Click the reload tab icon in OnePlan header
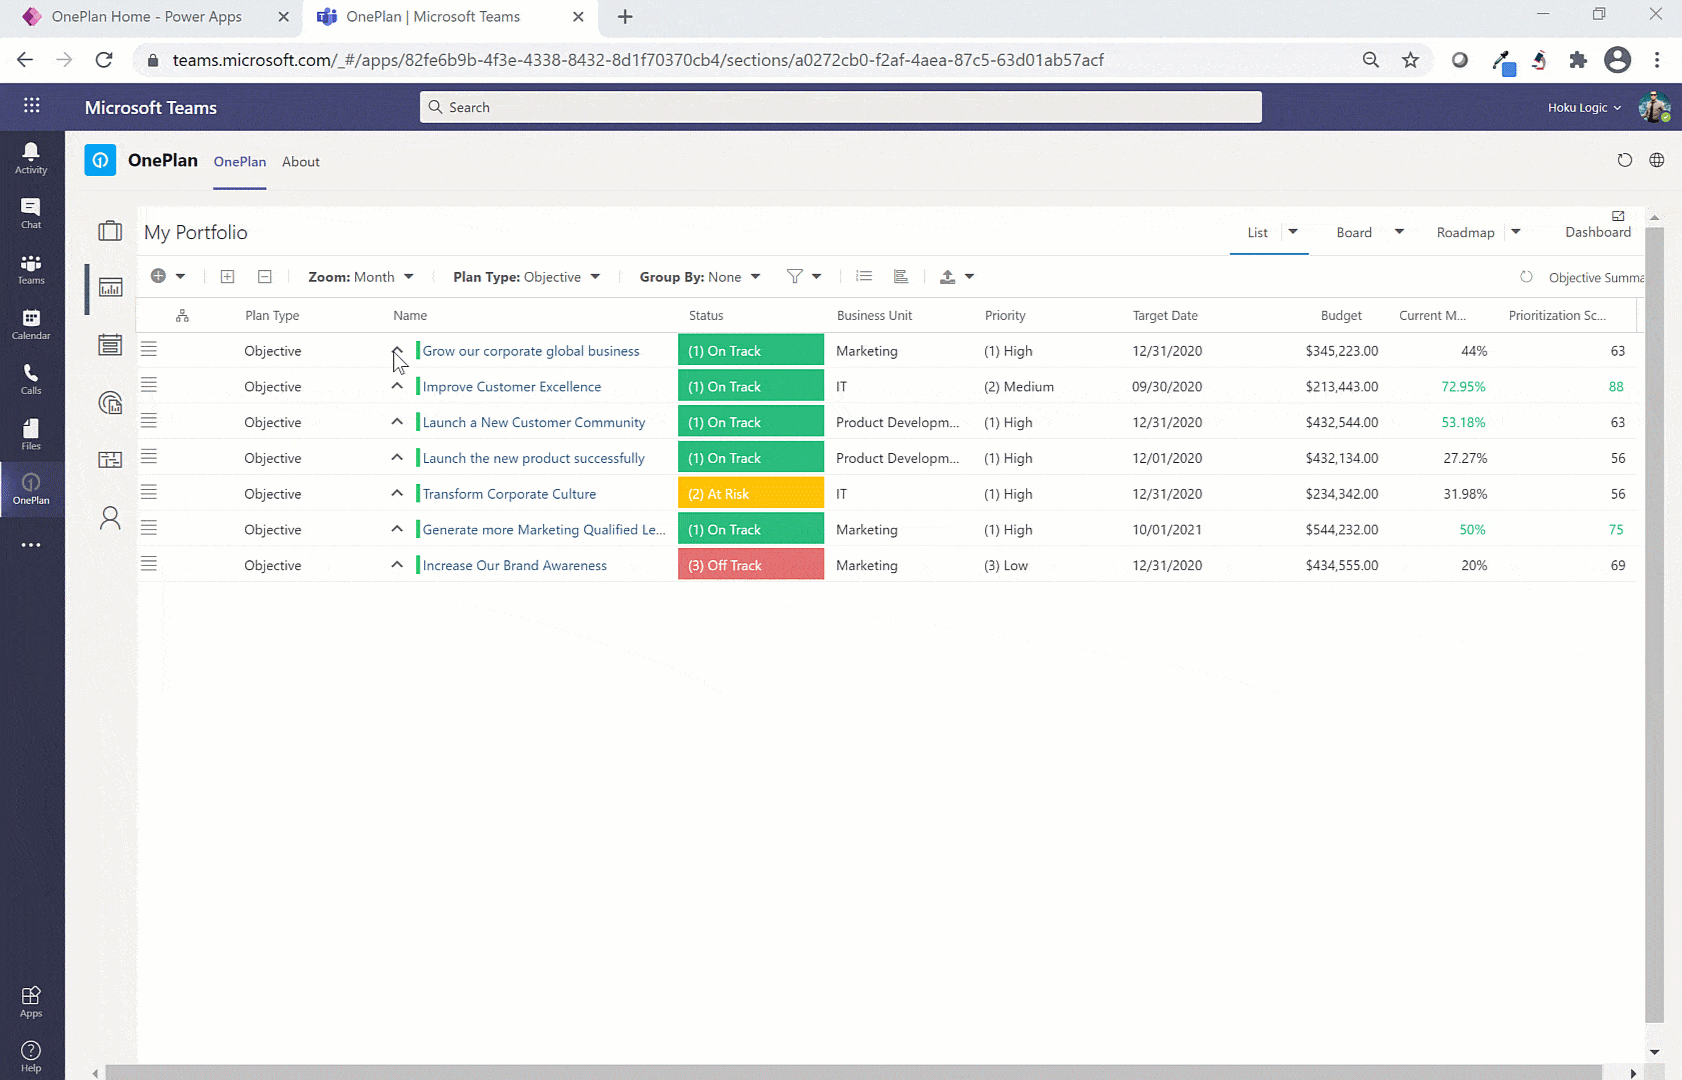 1624,160
